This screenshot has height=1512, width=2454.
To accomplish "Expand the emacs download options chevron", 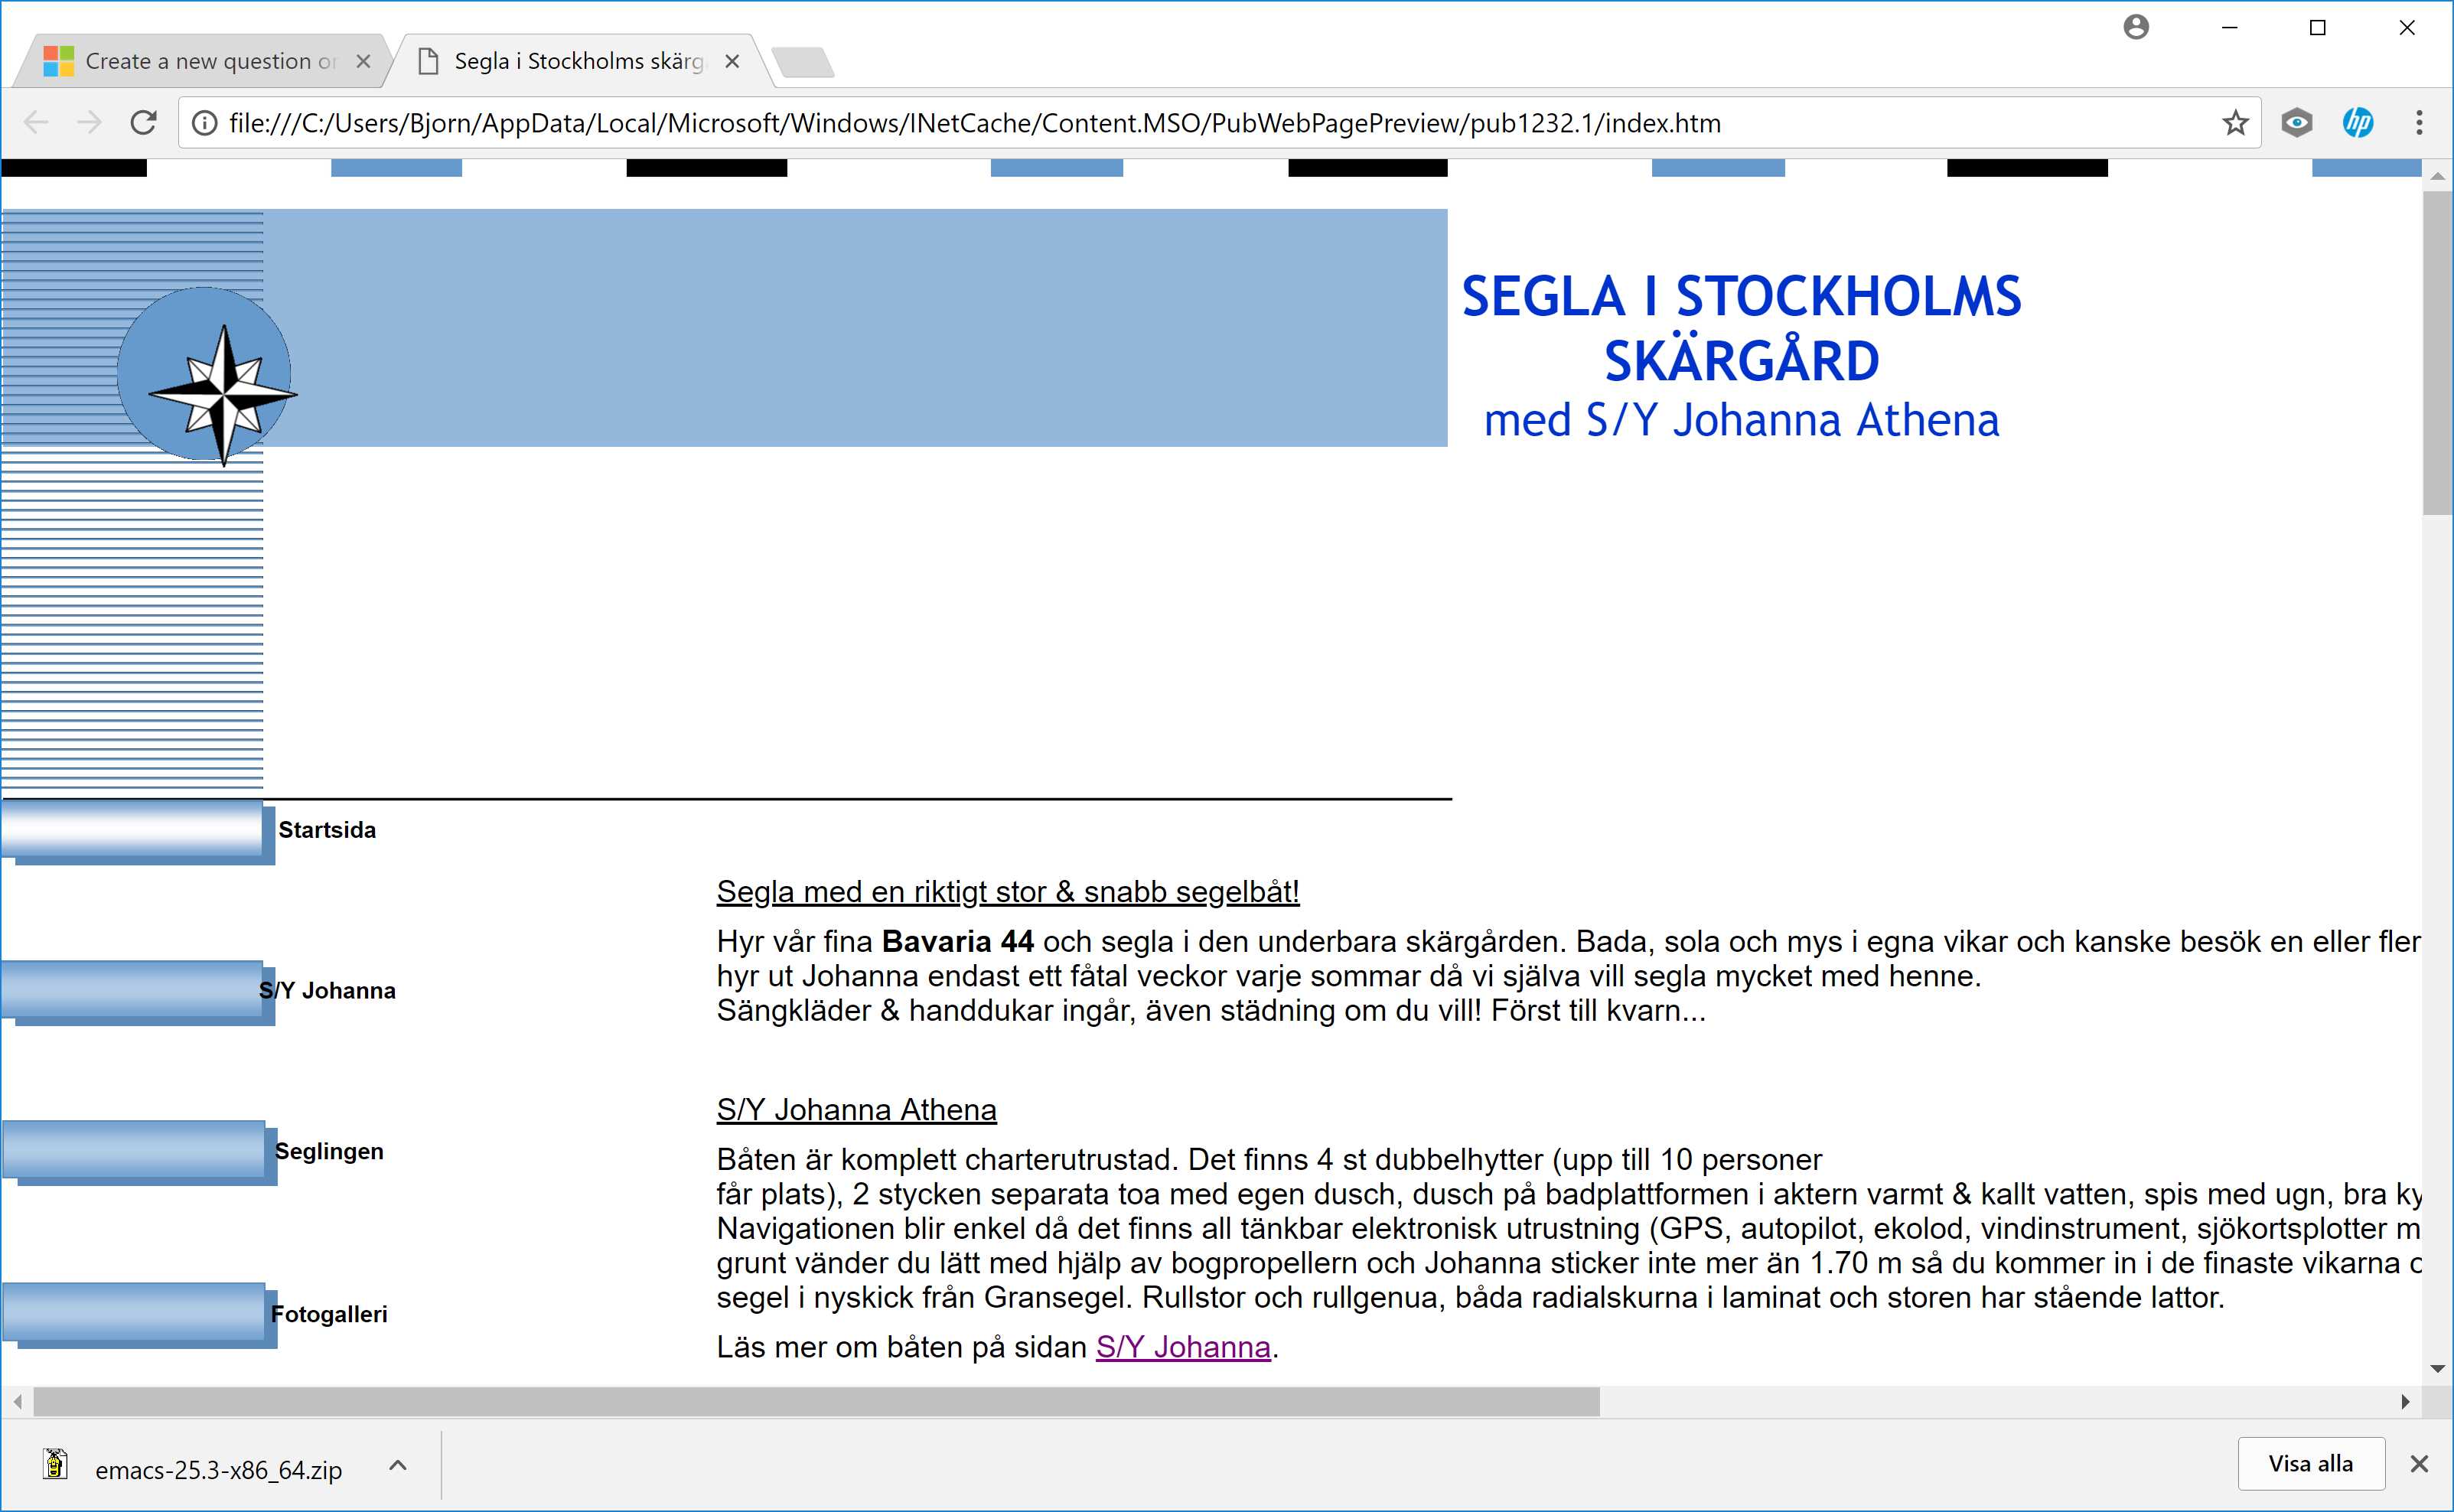I will coord(398,1466).
